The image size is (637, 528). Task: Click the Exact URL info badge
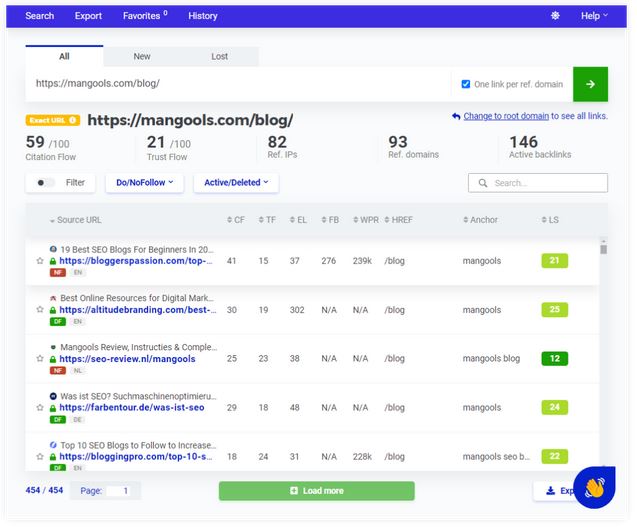click(52, 120)
